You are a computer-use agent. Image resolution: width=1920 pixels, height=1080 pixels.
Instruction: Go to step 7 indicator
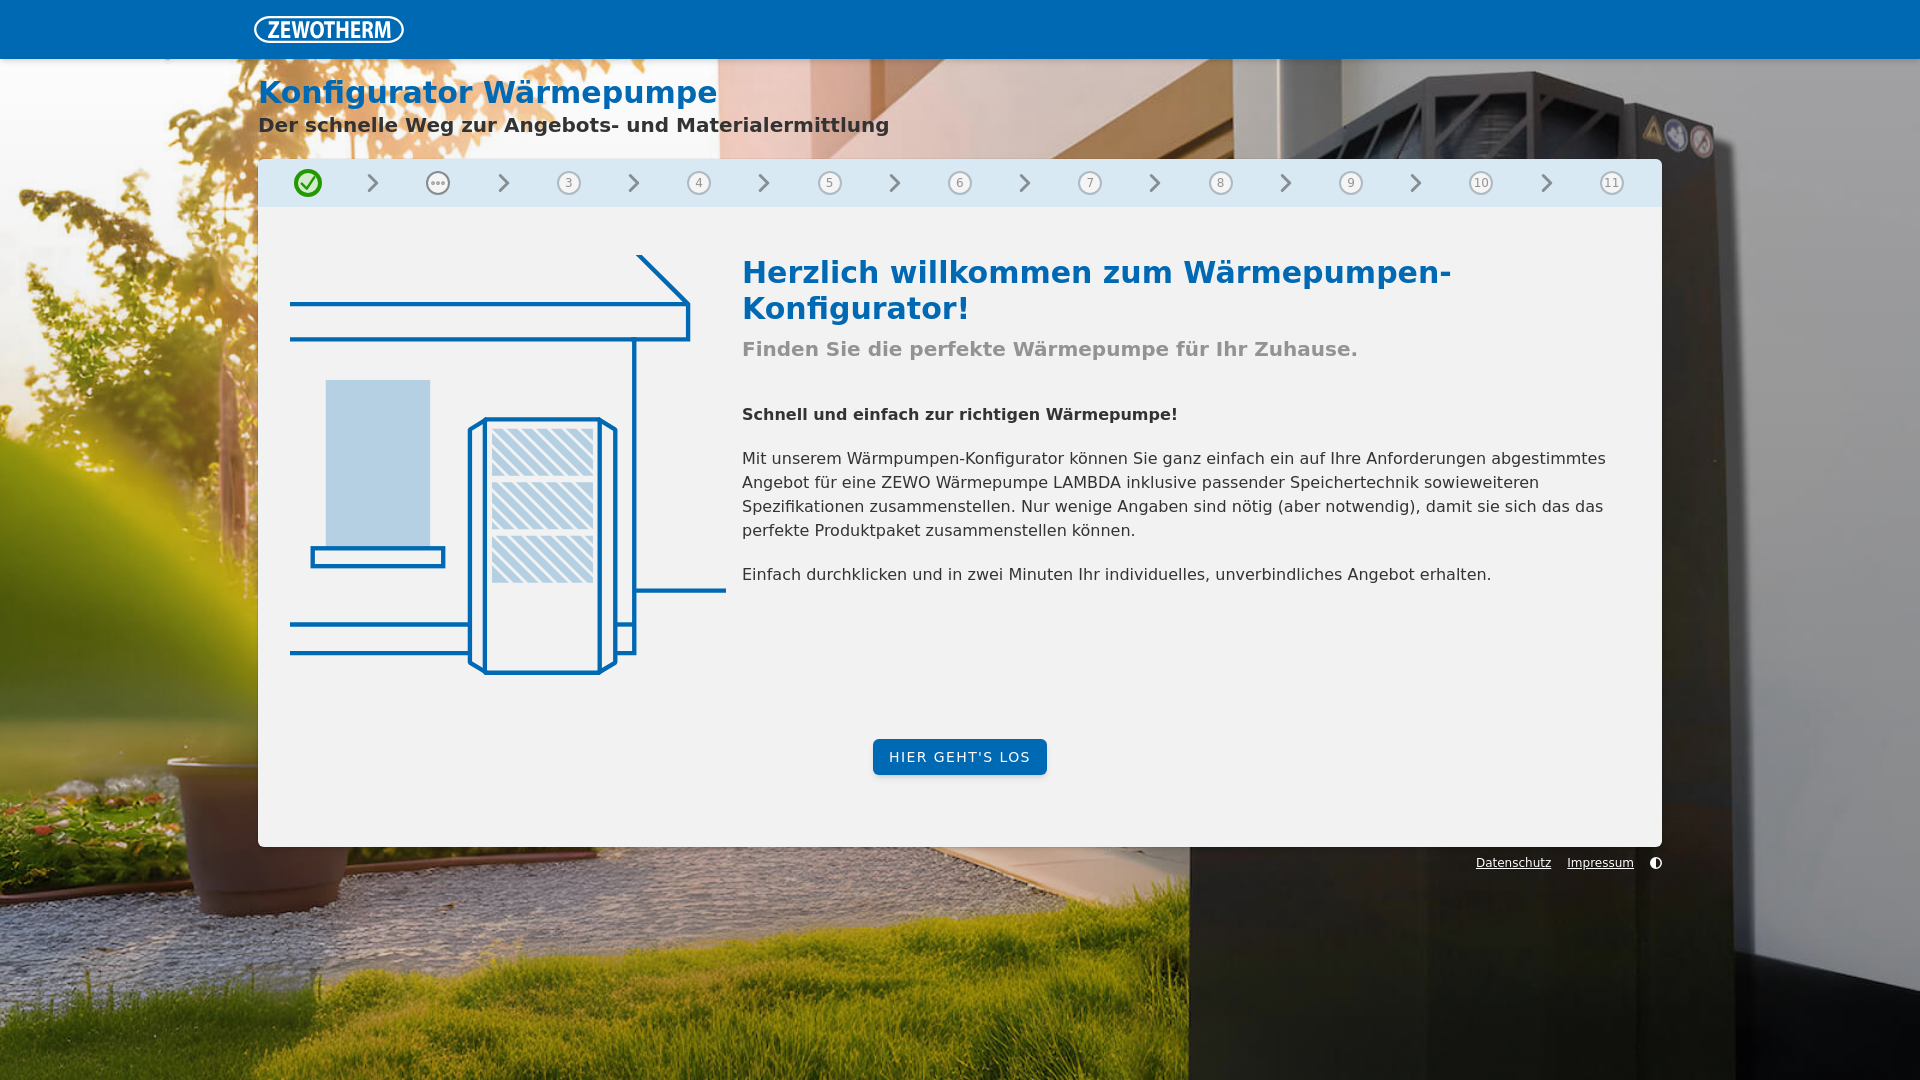click(1090, 183)
